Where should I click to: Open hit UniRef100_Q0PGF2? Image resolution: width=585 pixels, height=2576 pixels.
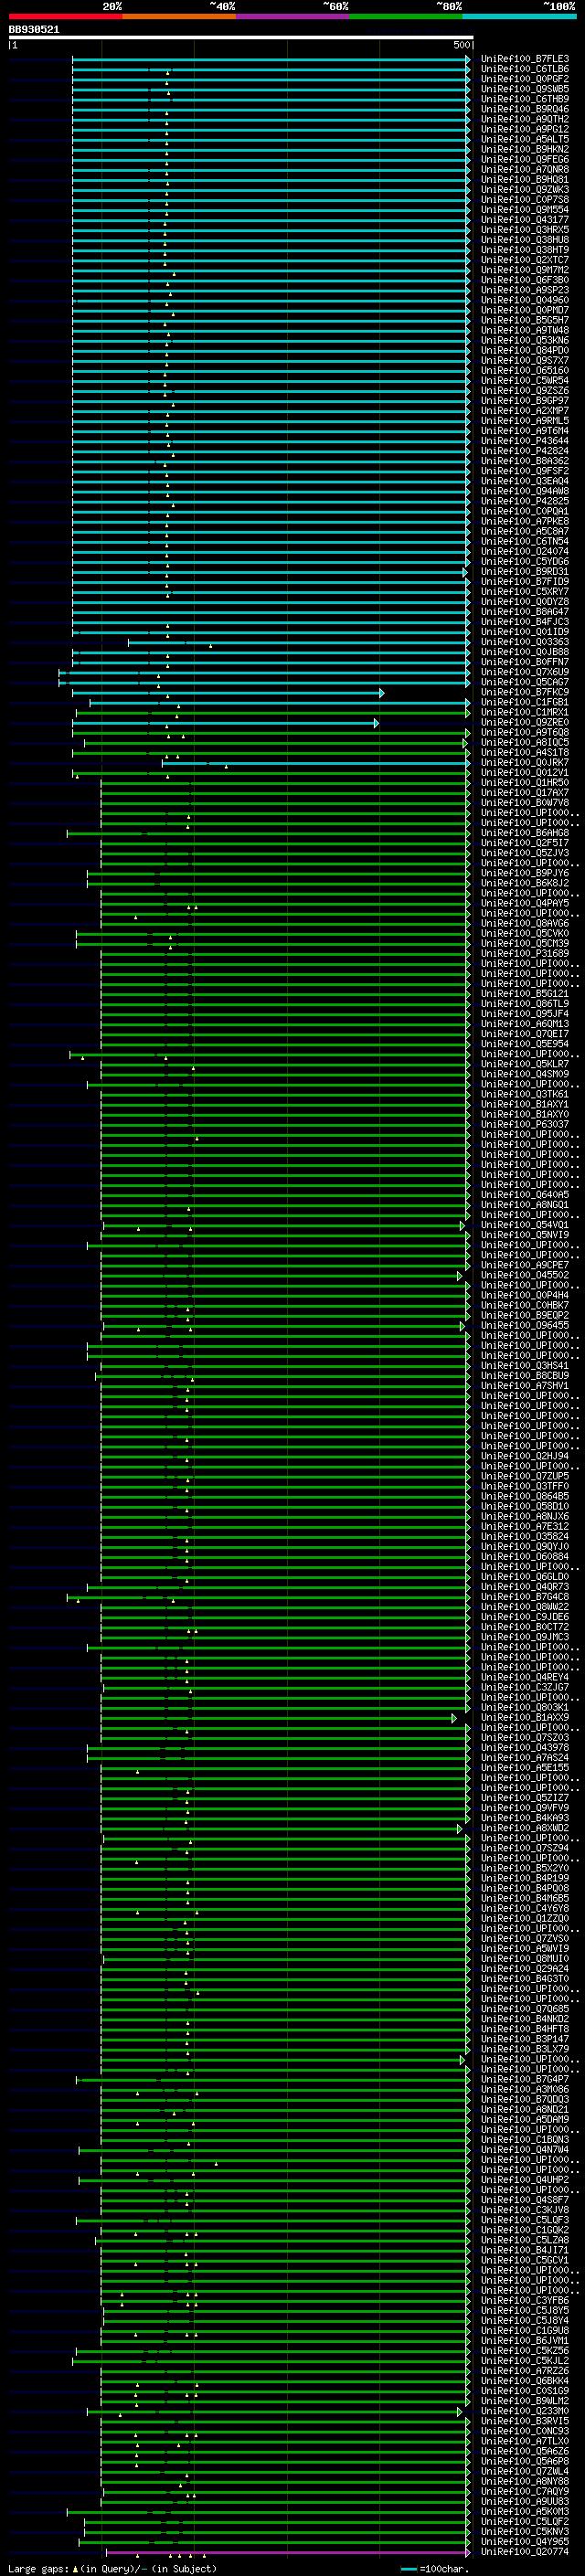click(x=524, y=79)
